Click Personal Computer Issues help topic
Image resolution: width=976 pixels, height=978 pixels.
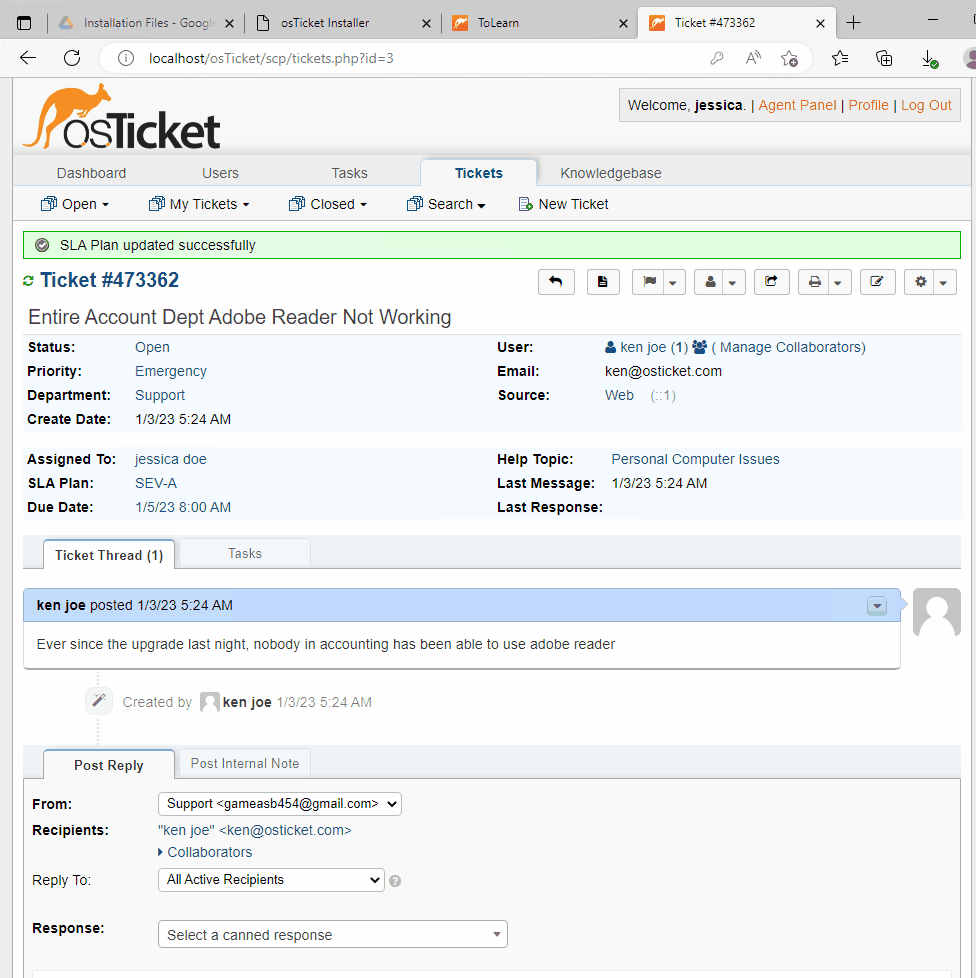pyautogui.click(x=695, y=459)
